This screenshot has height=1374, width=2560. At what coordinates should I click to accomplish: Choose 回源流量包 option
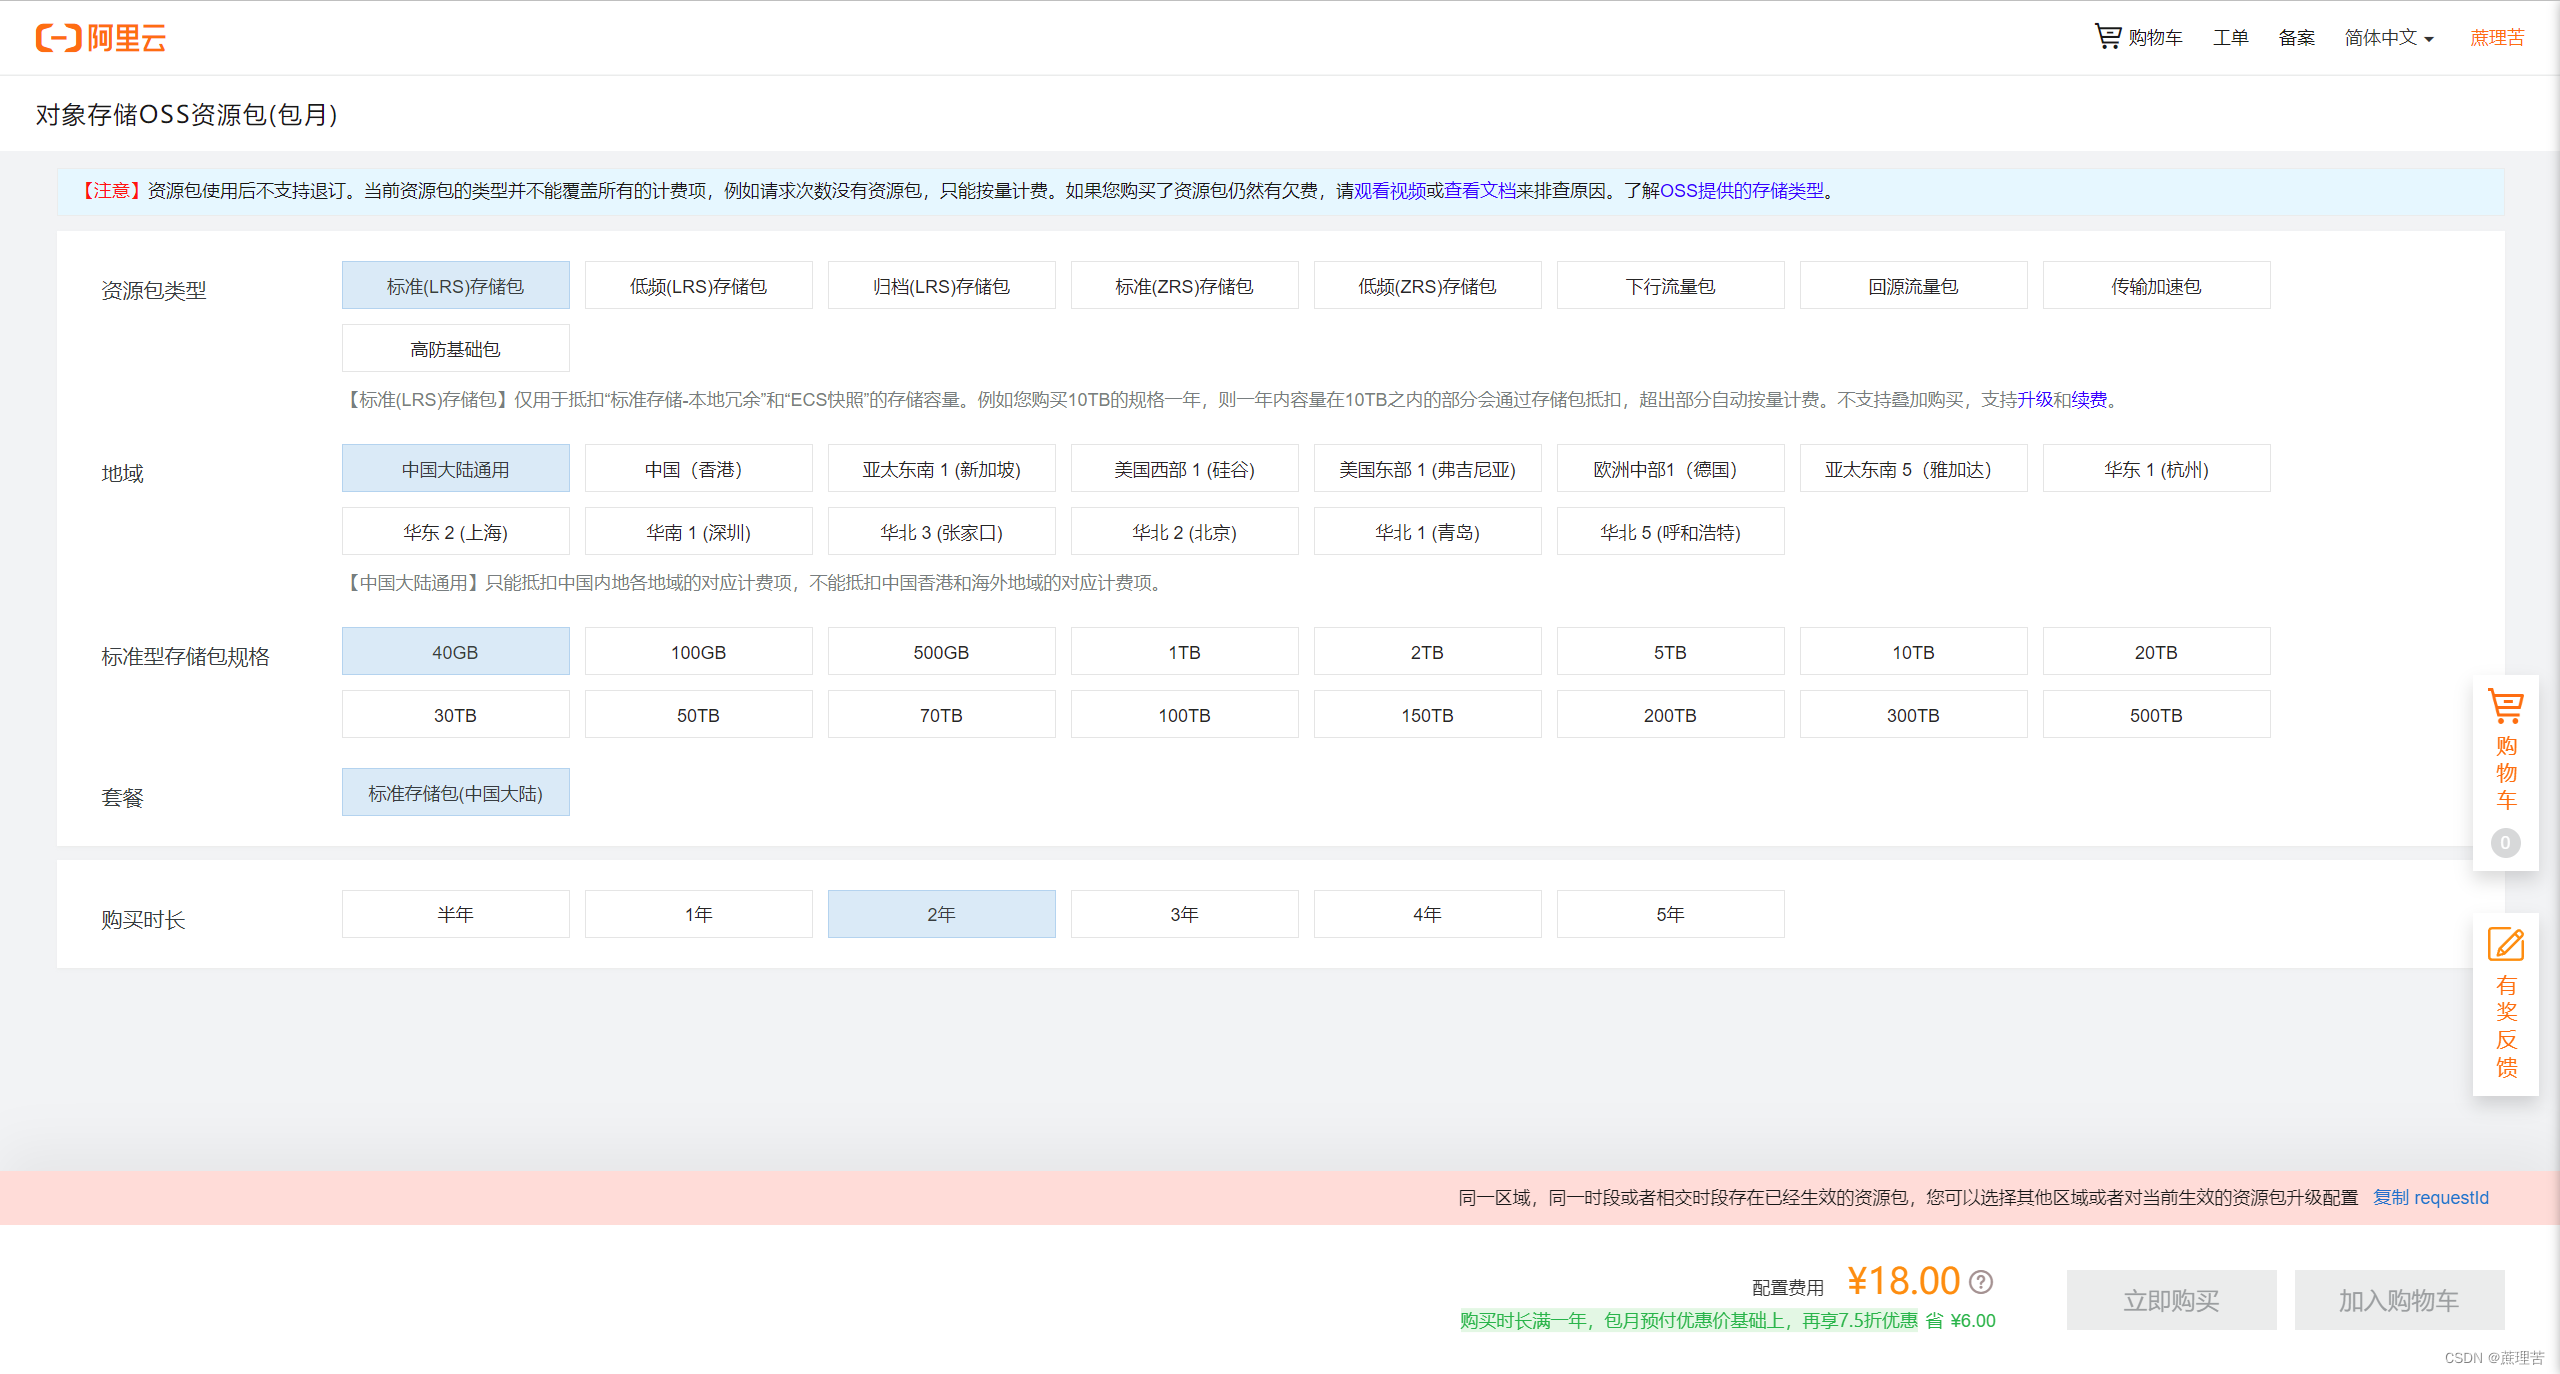click(x=1914, y=286)
